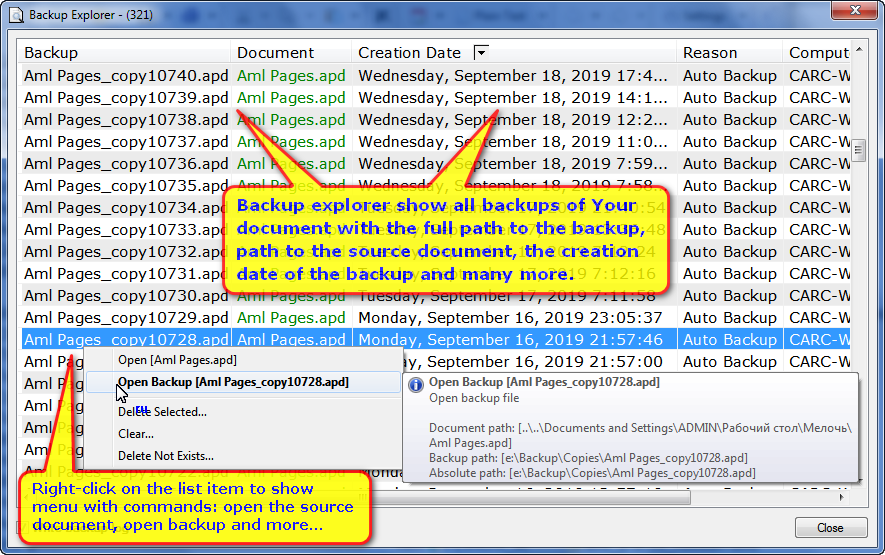This screenshot has height=555, width=885.
Task: Click date 'September 18, 2019 17:4...' cell
Action: point(512,76)
